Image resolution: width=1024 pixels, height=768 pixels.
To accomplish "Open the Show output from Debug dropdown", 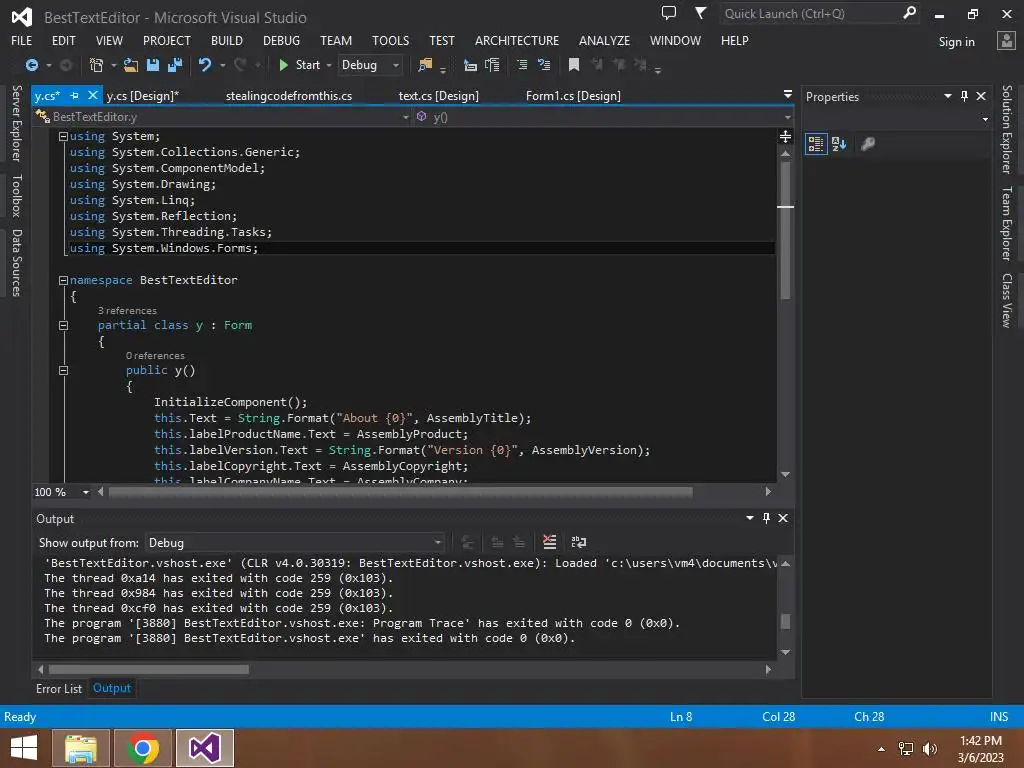I will click(295, 543).
